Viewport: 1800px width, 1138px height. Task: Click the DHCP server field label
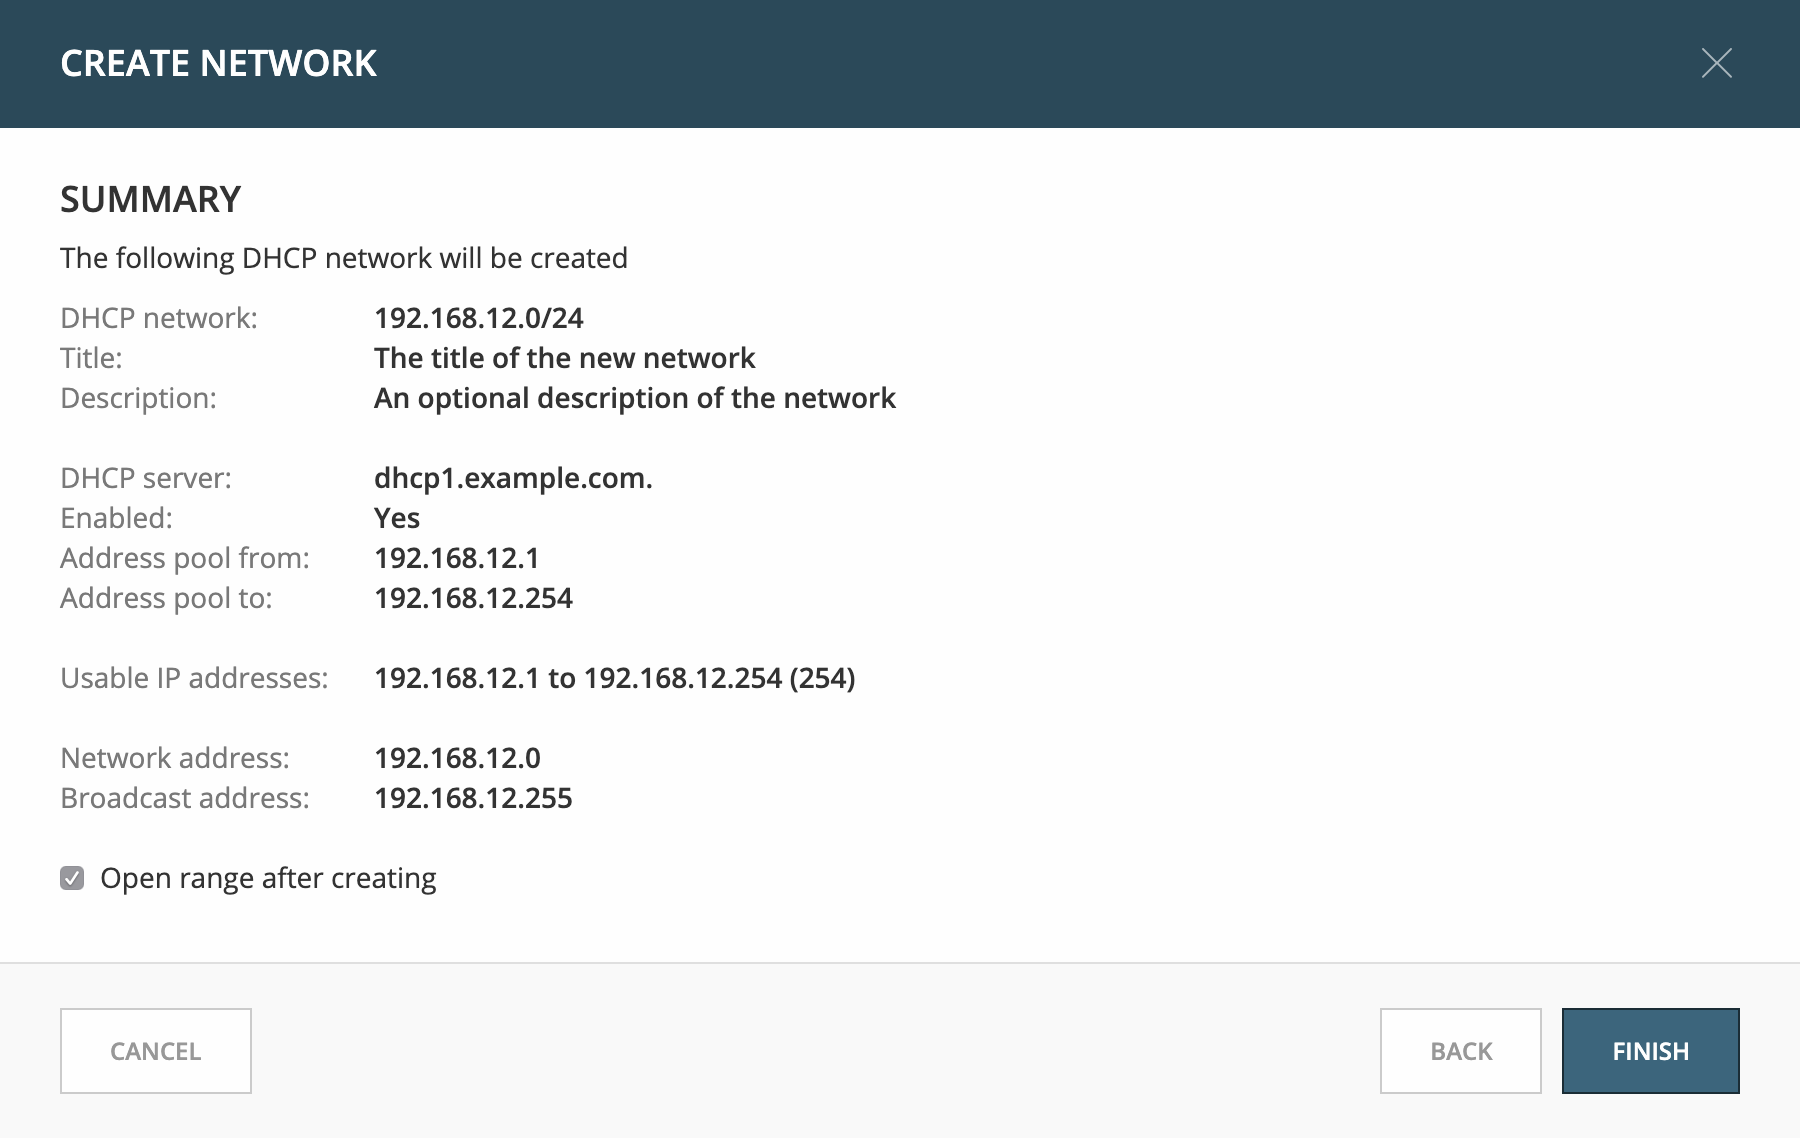point(146,478)
